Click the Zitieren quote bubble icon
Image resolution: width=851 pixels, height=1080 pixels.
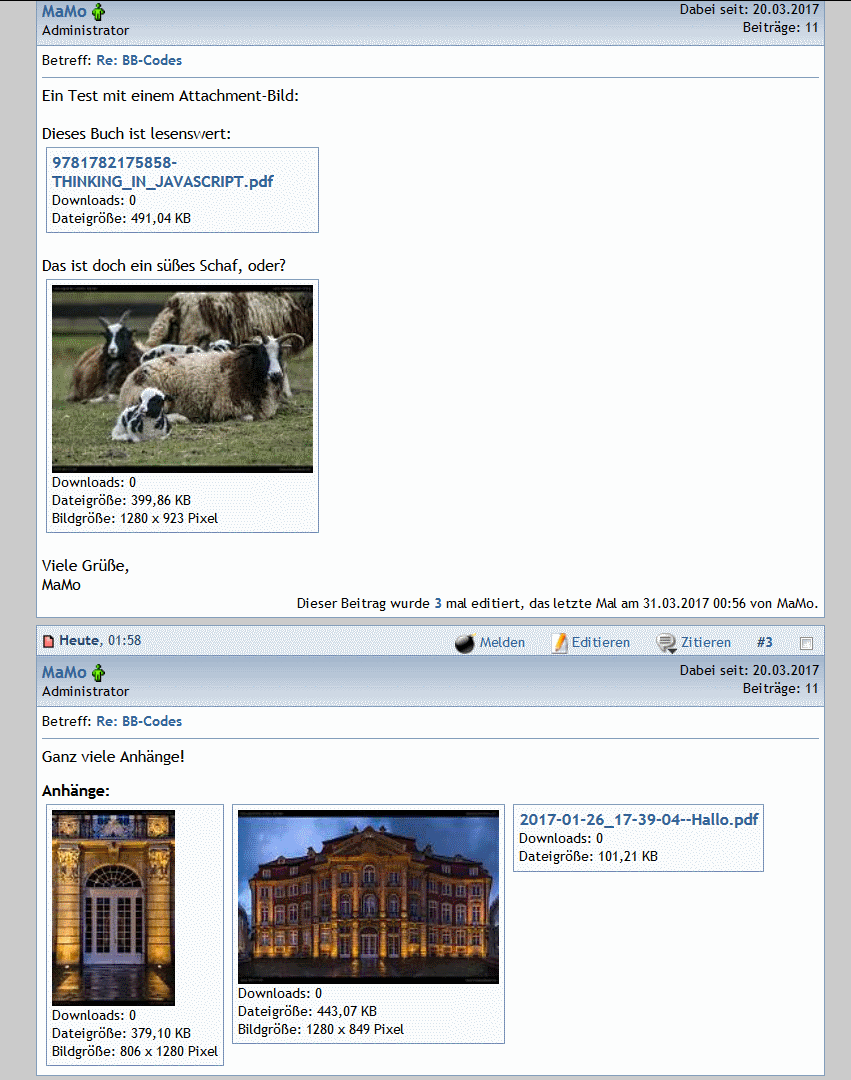[x=666, y=643]
